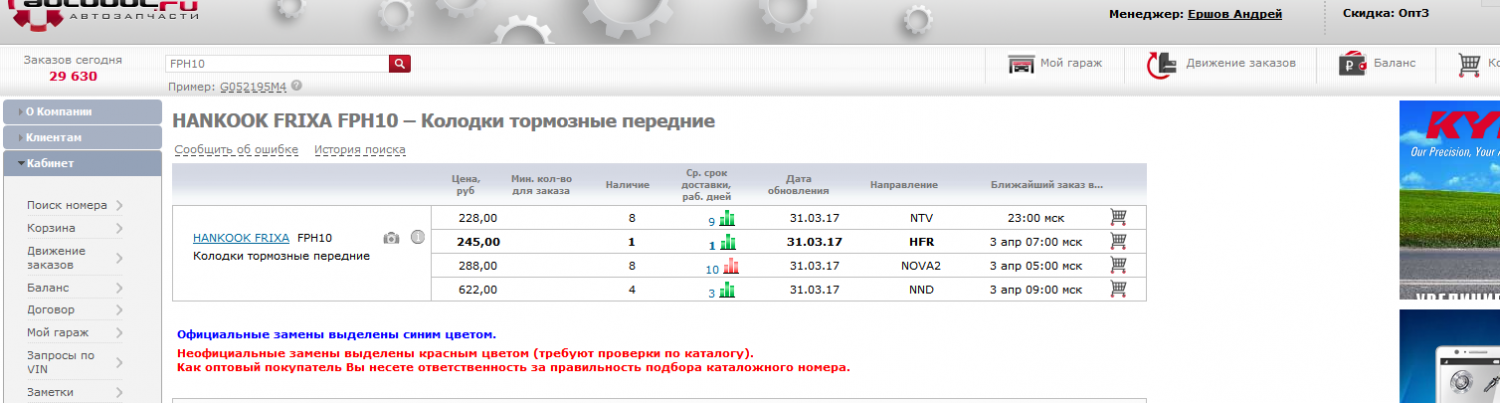Viewport: 1500px width, 403px height.
Task: Open Баланс in the header
Action: point(1394,63)
